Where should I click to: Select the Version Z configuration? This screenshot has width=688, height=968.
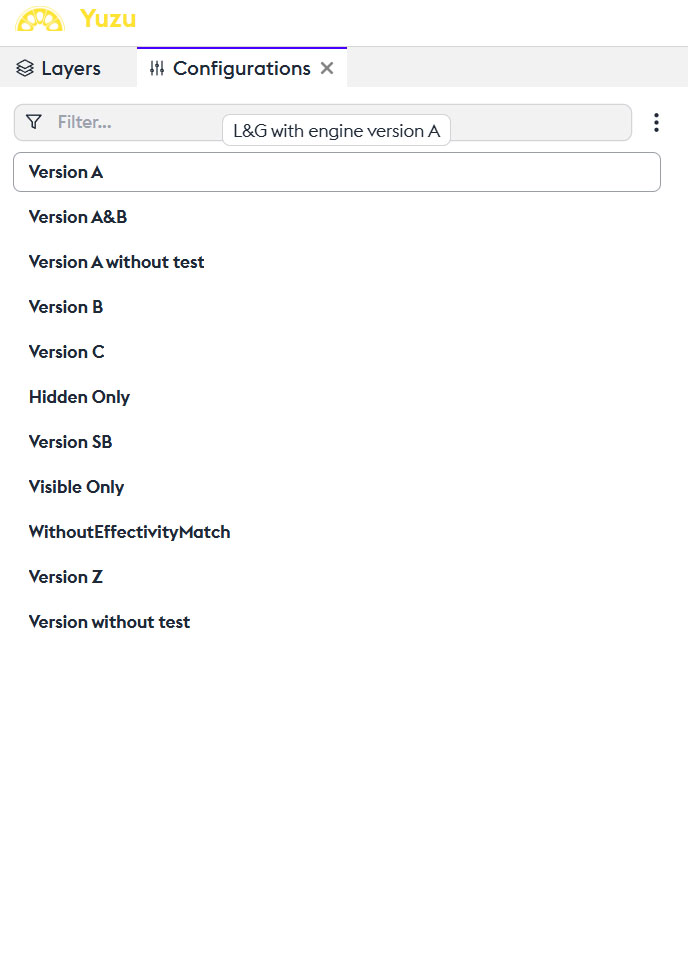pyautogui.click(x=66, y=577)
